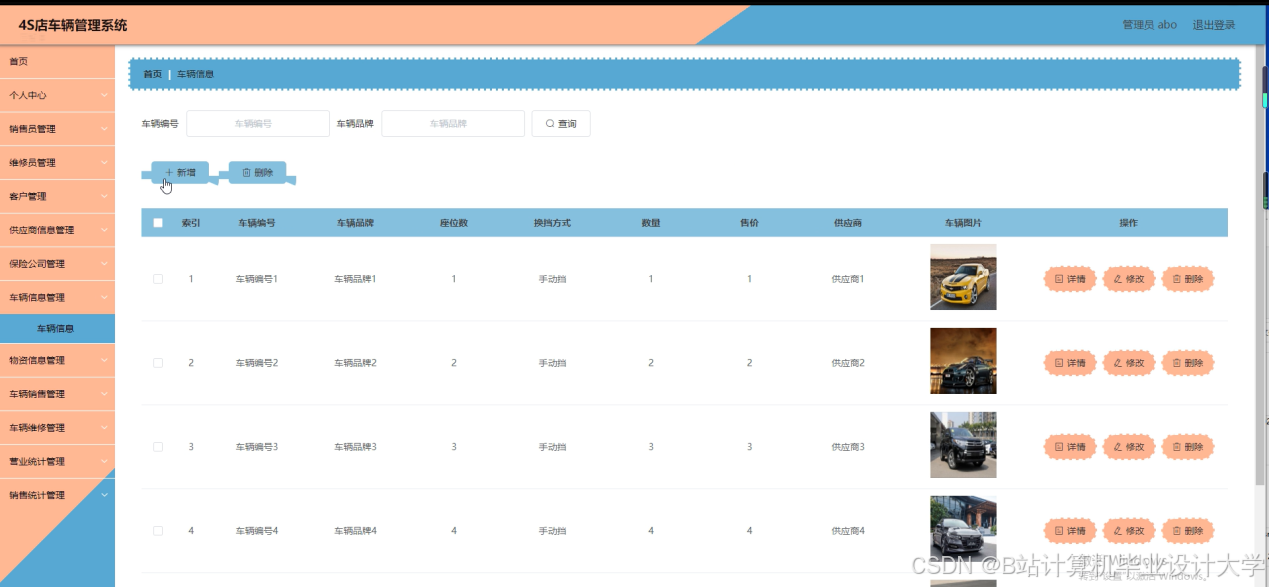
Task: Expand the 销售统计管理 chevron
Action: pos(105,495)
